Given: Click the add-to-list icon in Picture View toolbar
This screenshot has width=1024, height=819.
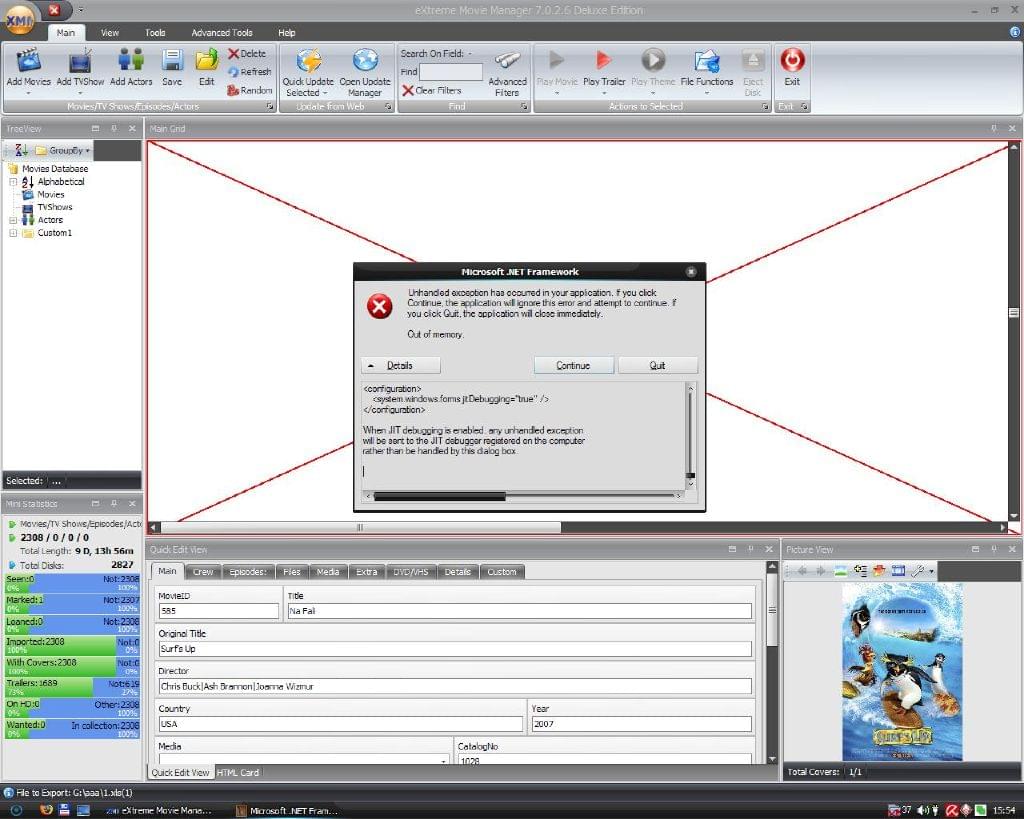Looking at the screenshot, I should click(x=861, y=571).
